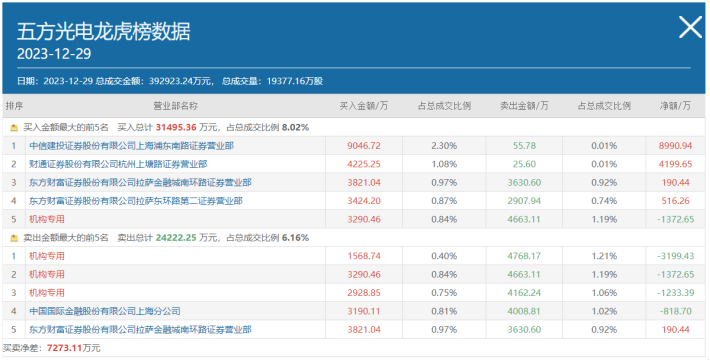
Task: Click the sell total 24222.25
Action: point(176,237)
